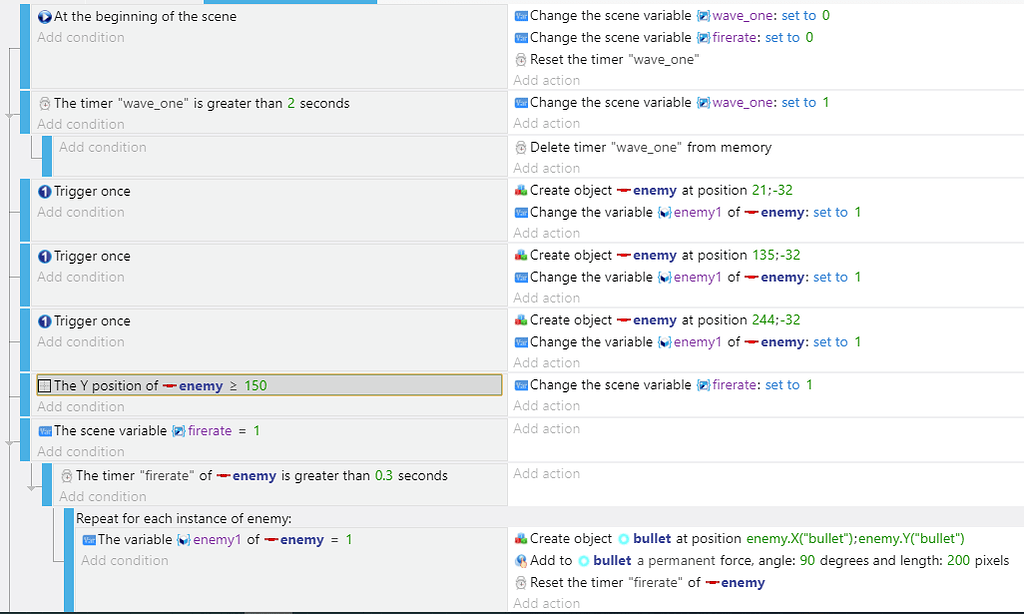Click the permanent force icon on the bullet action
1024x614 pixels.
[x=521, y=560]
